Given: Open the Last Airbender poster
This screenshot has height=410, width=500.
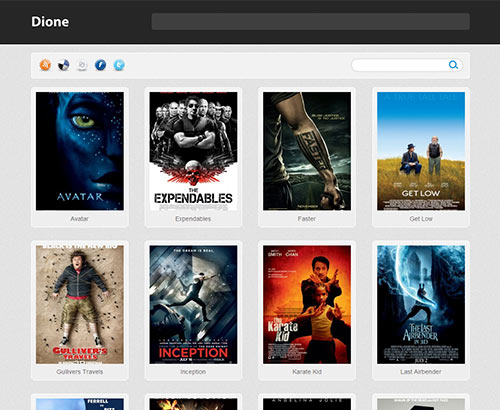Looking at the screenshot, I should [x=421, y=304].
